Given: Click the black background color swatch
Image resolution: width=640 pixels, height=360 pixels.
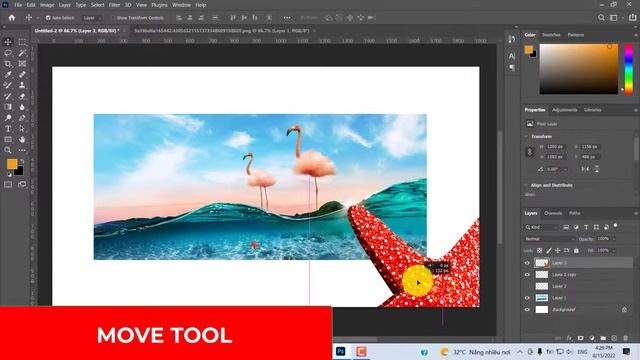Looking at the screenshot, I should coord(19,172).
